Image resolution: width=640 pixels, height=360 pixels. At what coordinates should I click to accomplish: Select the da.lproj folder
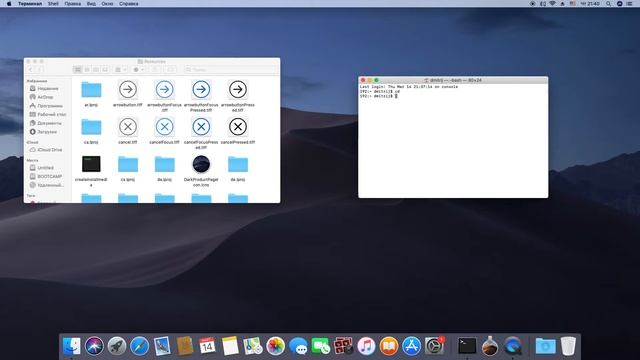164,164
